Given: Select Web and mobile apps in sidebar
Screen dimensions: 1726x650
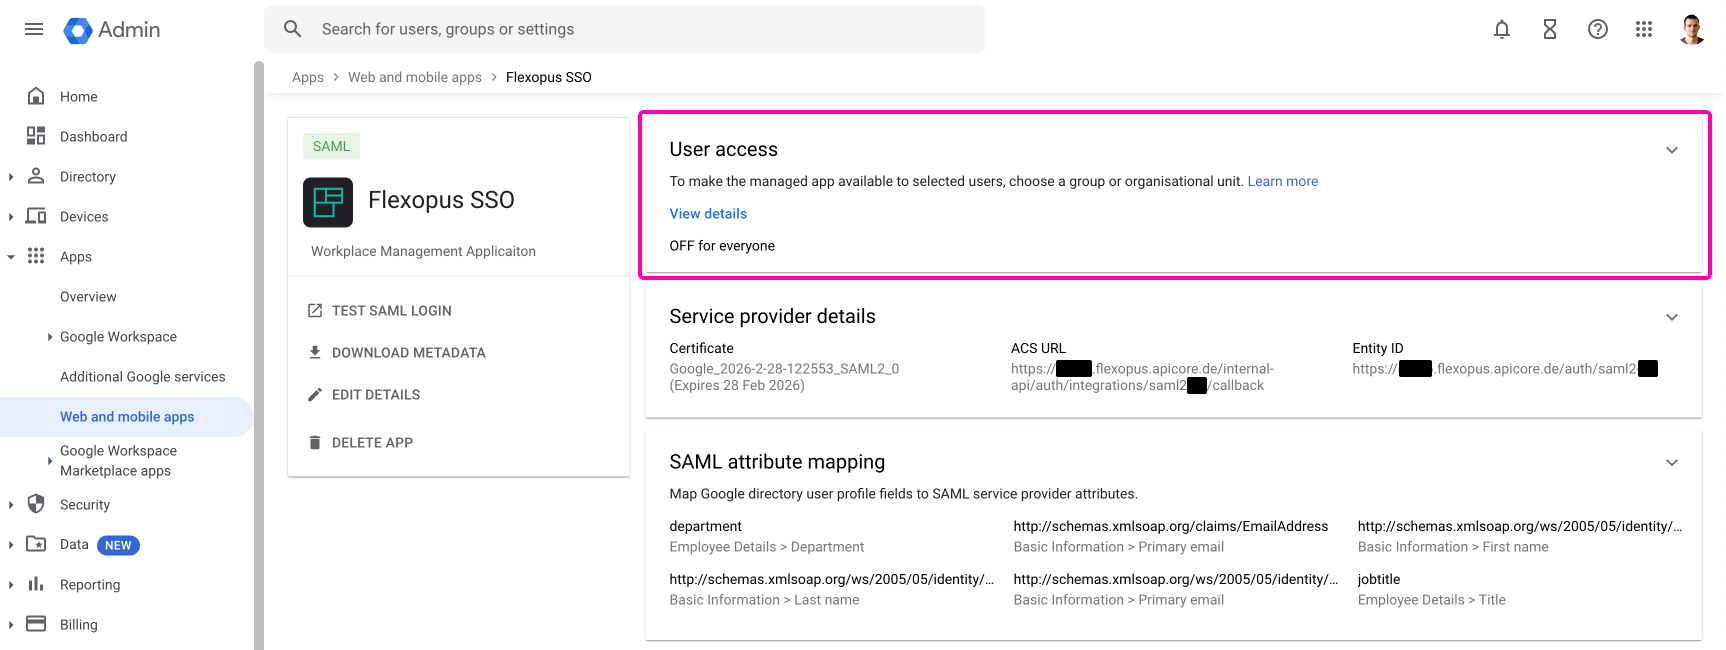Looking at the screenshot, I should coord(127,417).
